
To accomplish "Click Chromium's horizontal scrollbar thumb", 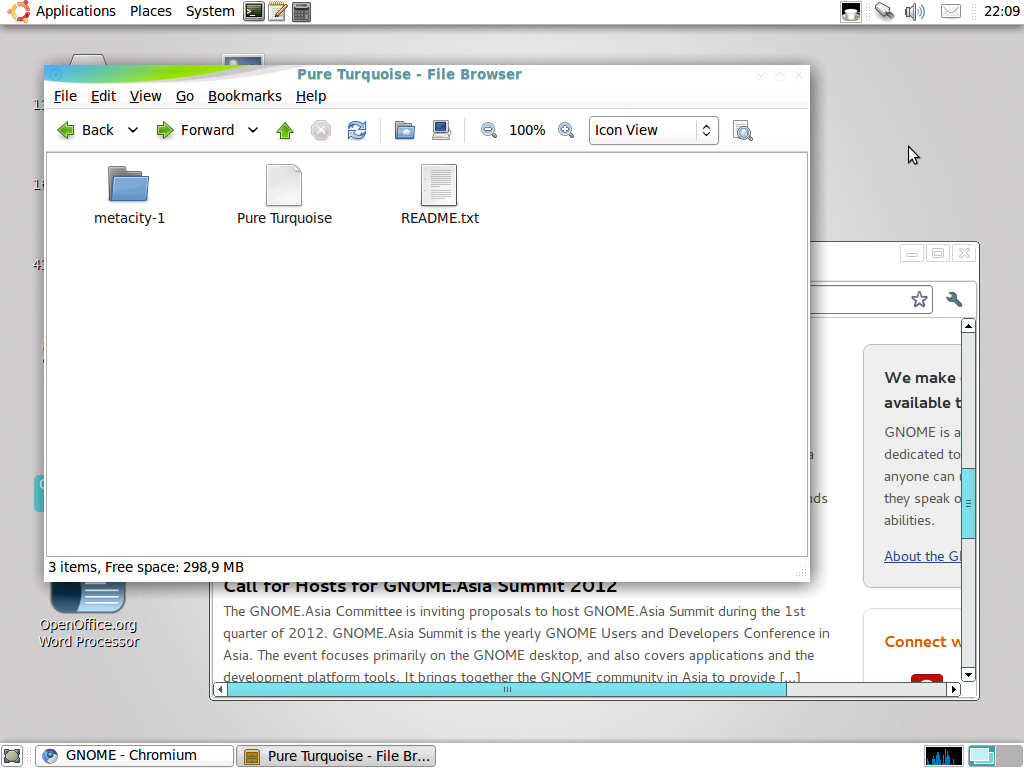I will tap(507, 690).
